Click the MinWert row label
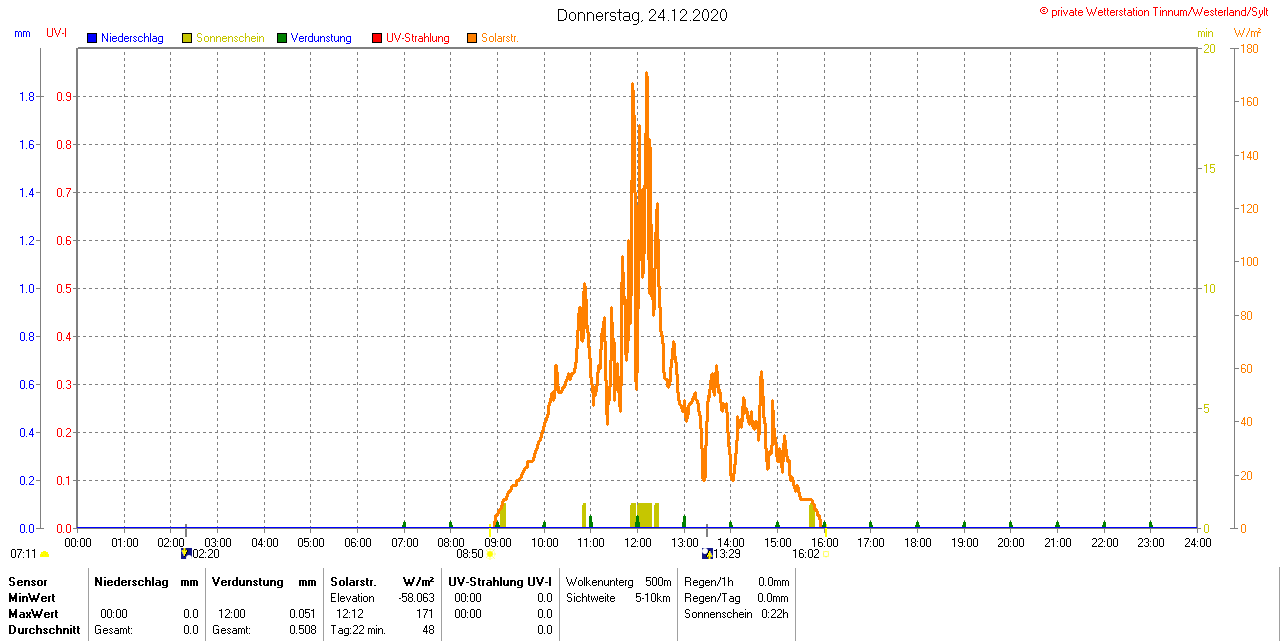This screenshot has width=1280, height=641. click(x=33, y=598)
